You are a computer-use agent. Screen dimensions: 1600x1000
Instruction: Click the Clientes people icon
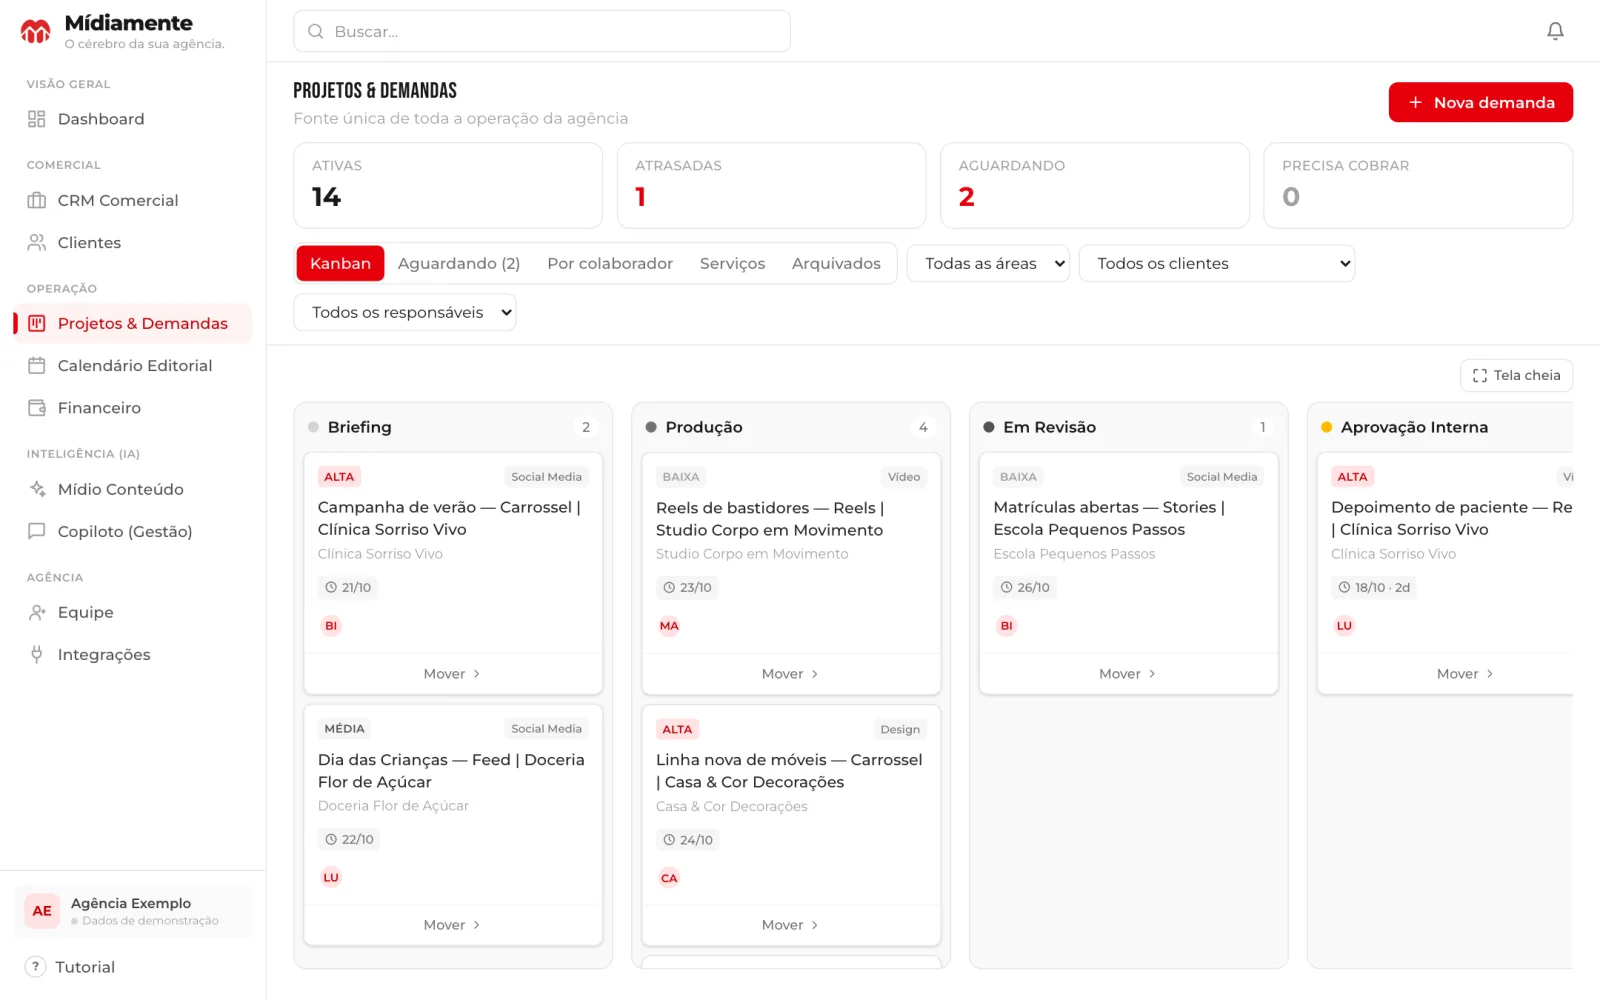click(37, 242)
